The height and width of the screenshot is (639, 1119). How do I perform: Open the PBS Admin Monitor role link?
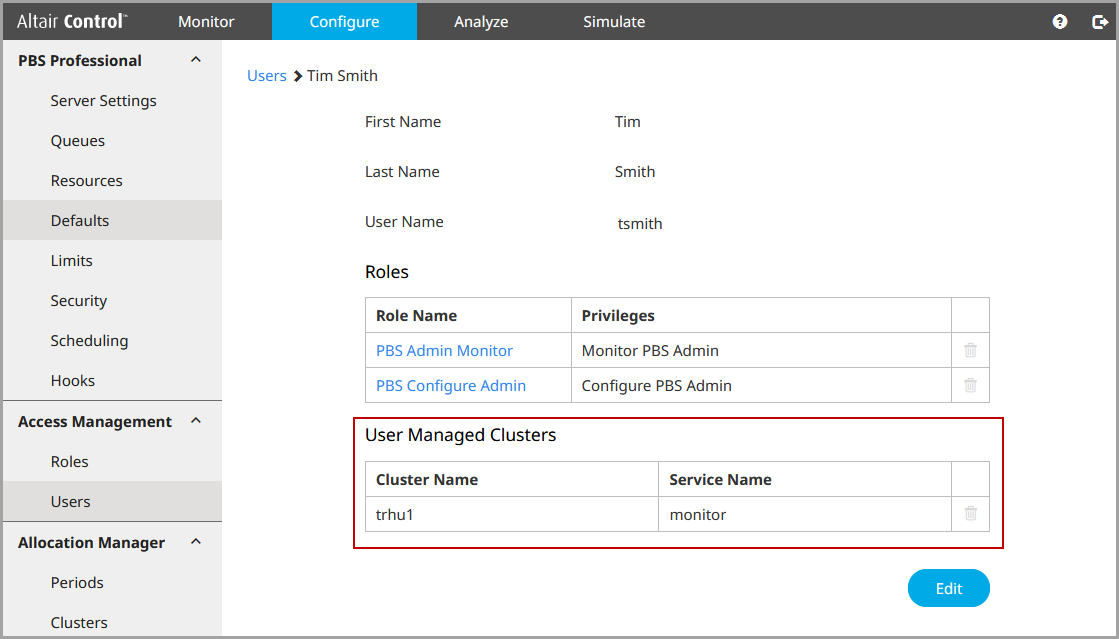444,351
